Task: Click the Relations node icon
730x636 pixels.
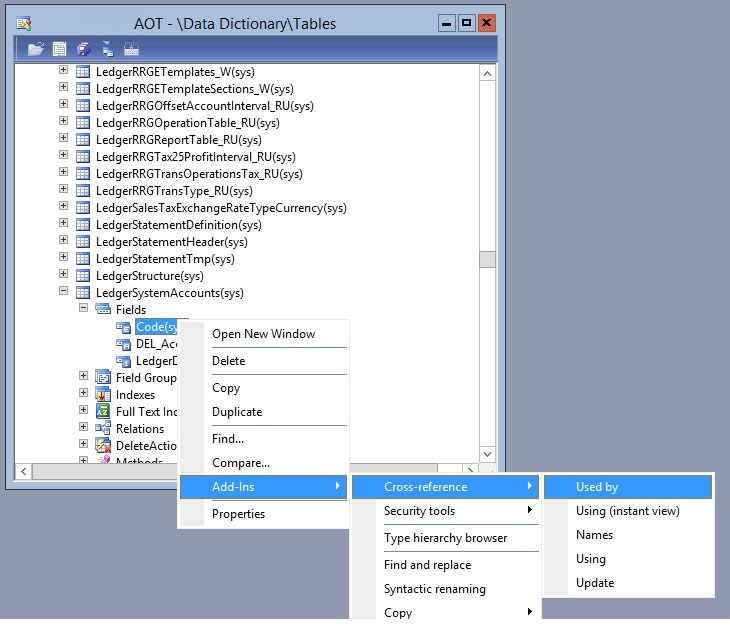Action: (103, 429)
